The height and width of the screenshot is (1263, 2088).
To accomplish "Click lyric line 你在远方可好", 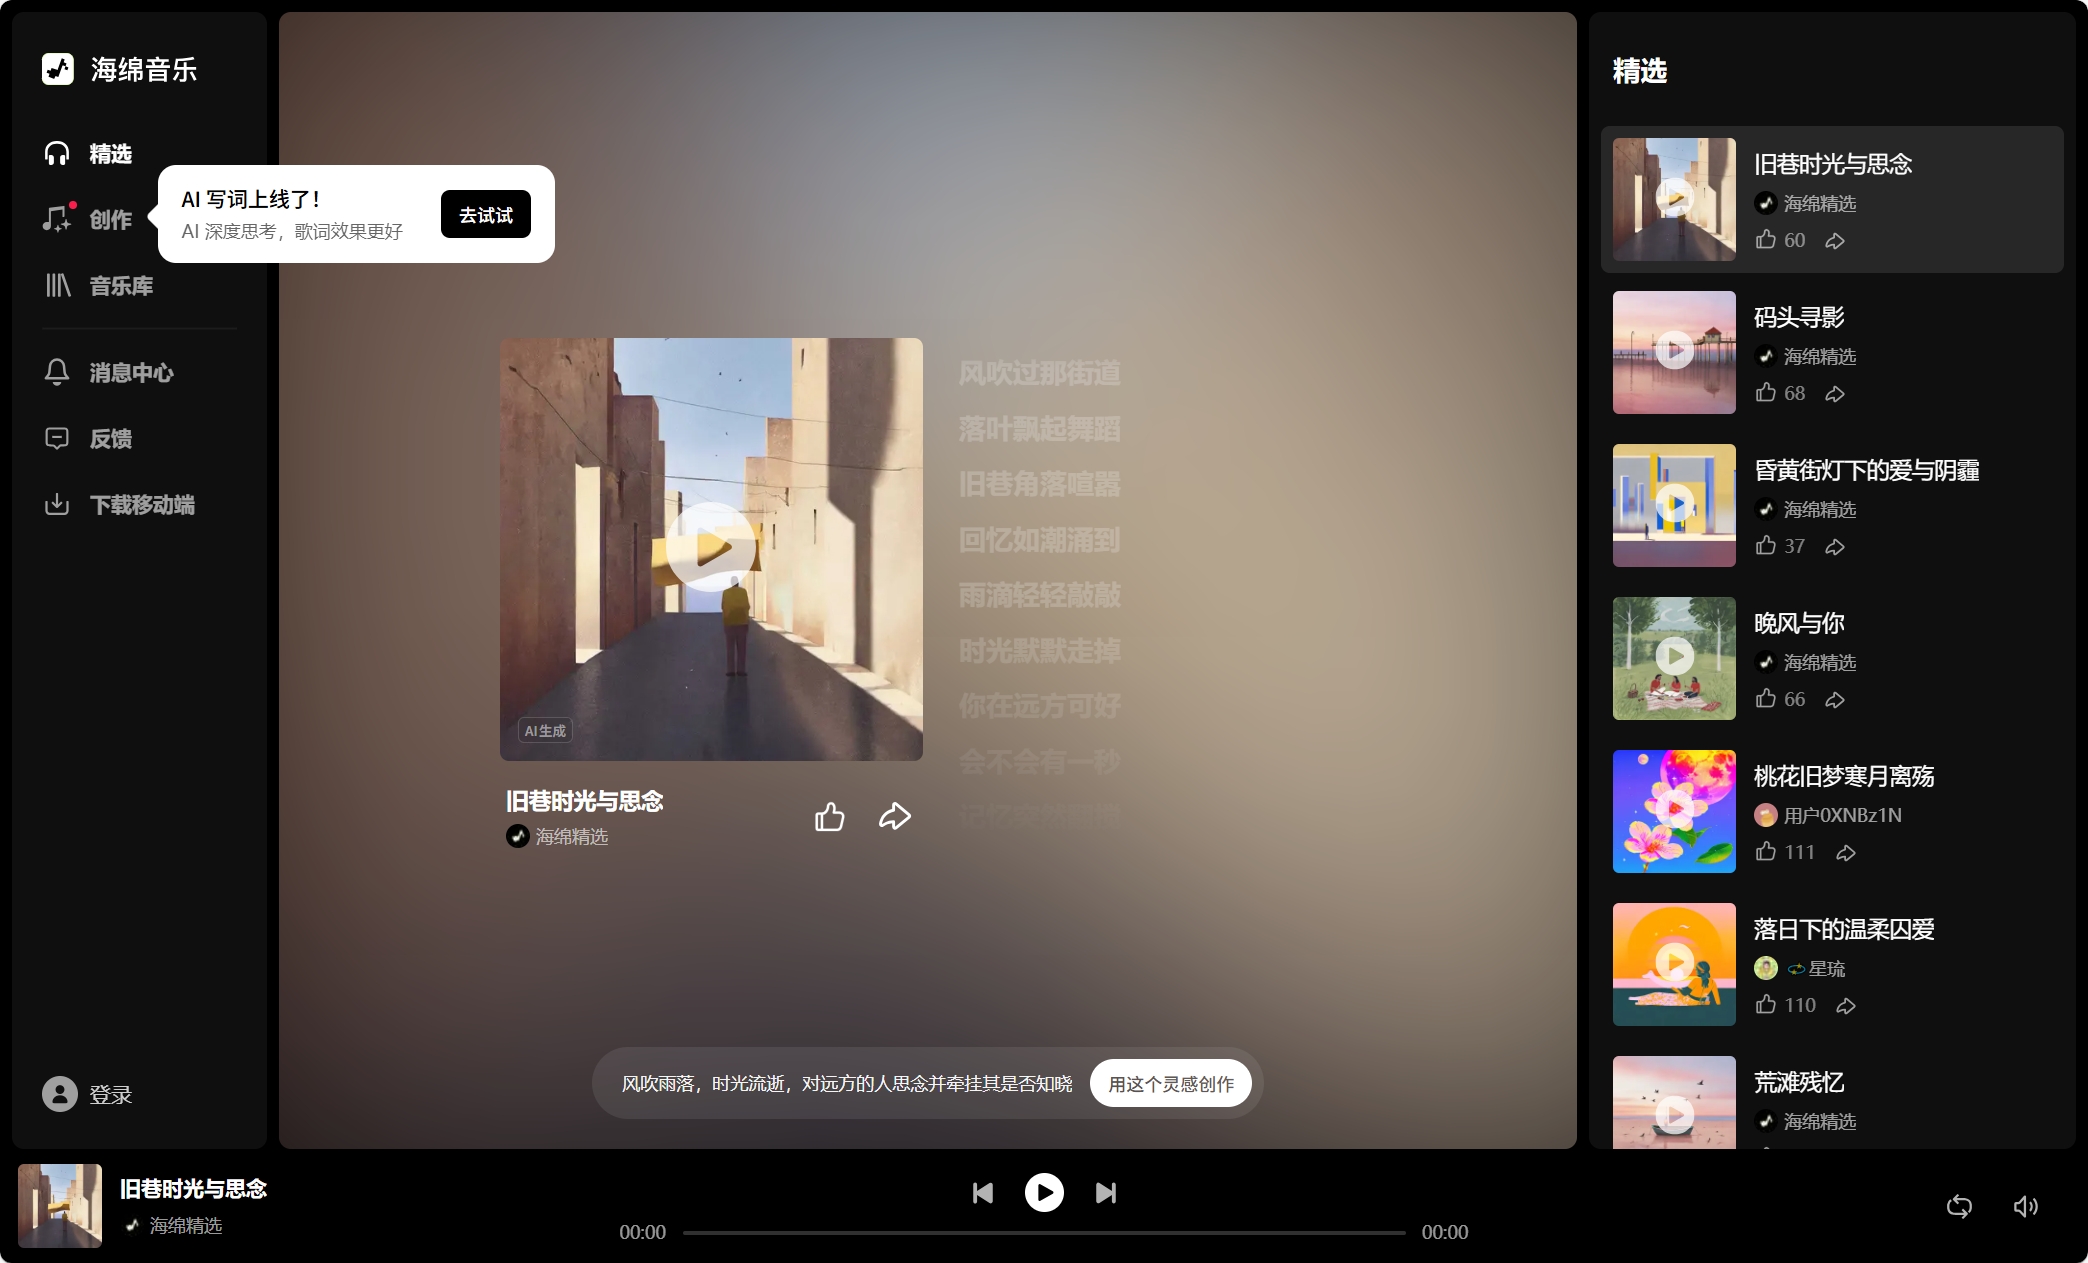I will (x=1039, y=706).
